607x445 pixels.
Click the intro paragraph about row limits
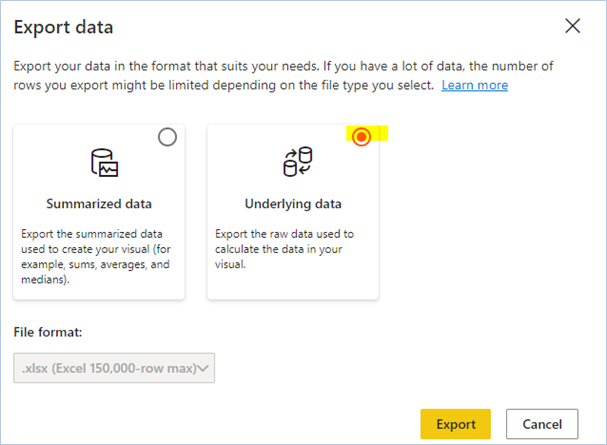point(283,75)
